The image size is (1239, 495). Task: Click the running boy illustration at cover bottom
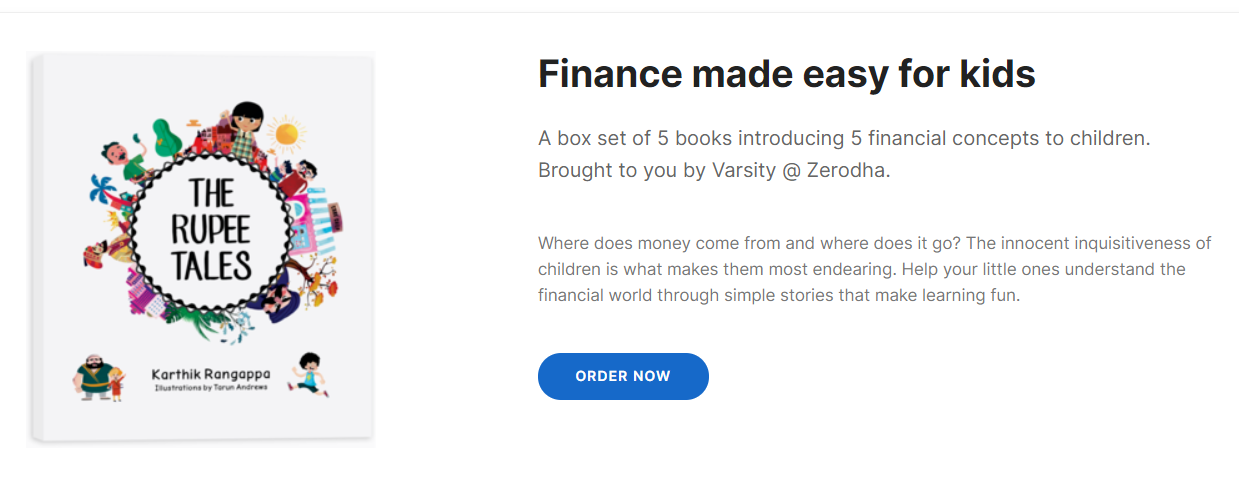coord(306,374)
